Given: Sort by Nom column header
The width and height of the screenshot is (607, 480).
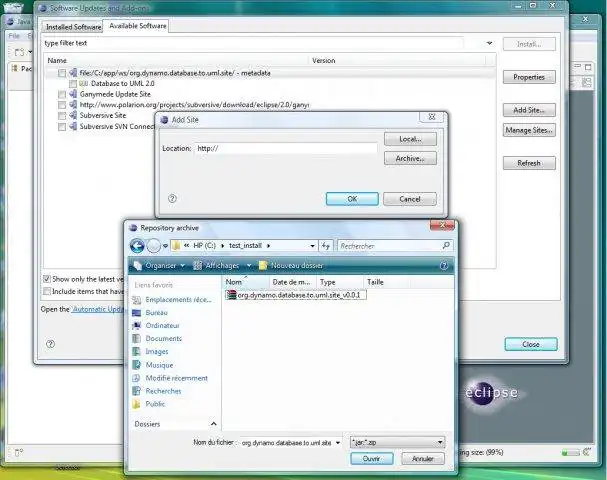Looking at the screenshot, I should coord(247,282).
